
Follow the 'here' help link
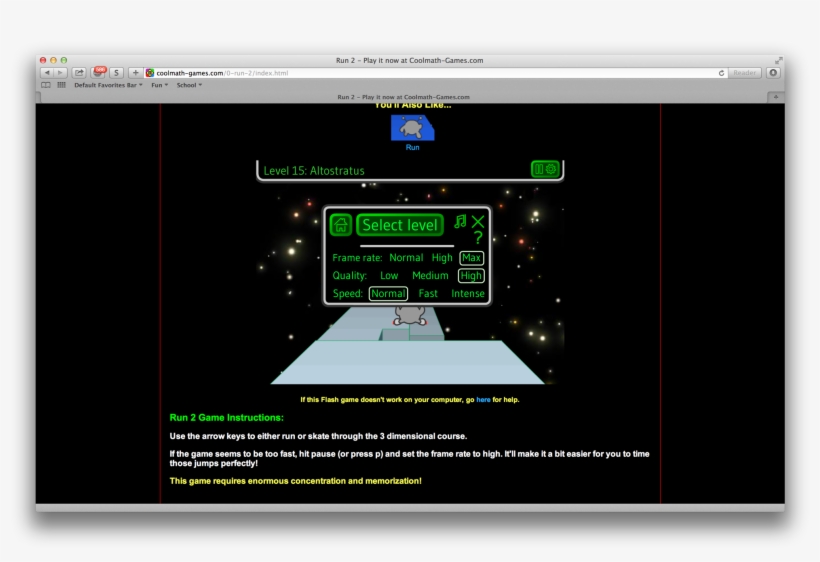[x=483, y=399]
